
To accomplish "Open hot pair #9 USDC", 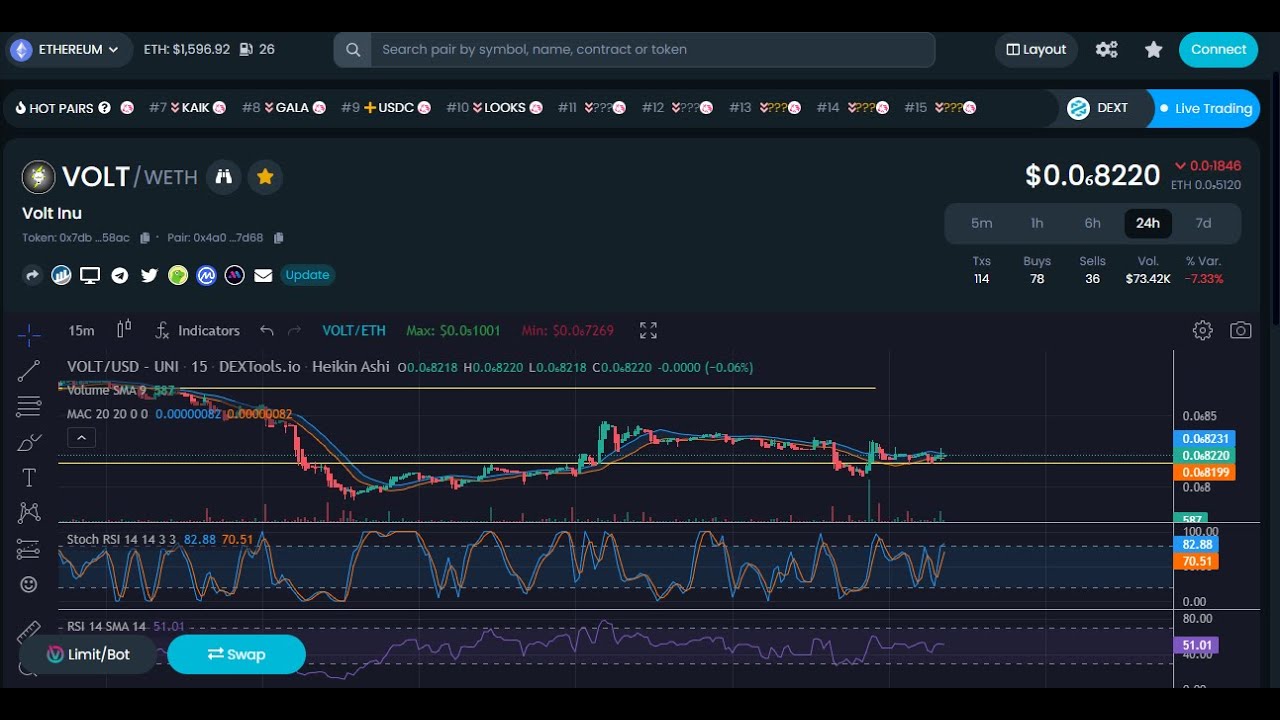I will [x=386, y=108].
